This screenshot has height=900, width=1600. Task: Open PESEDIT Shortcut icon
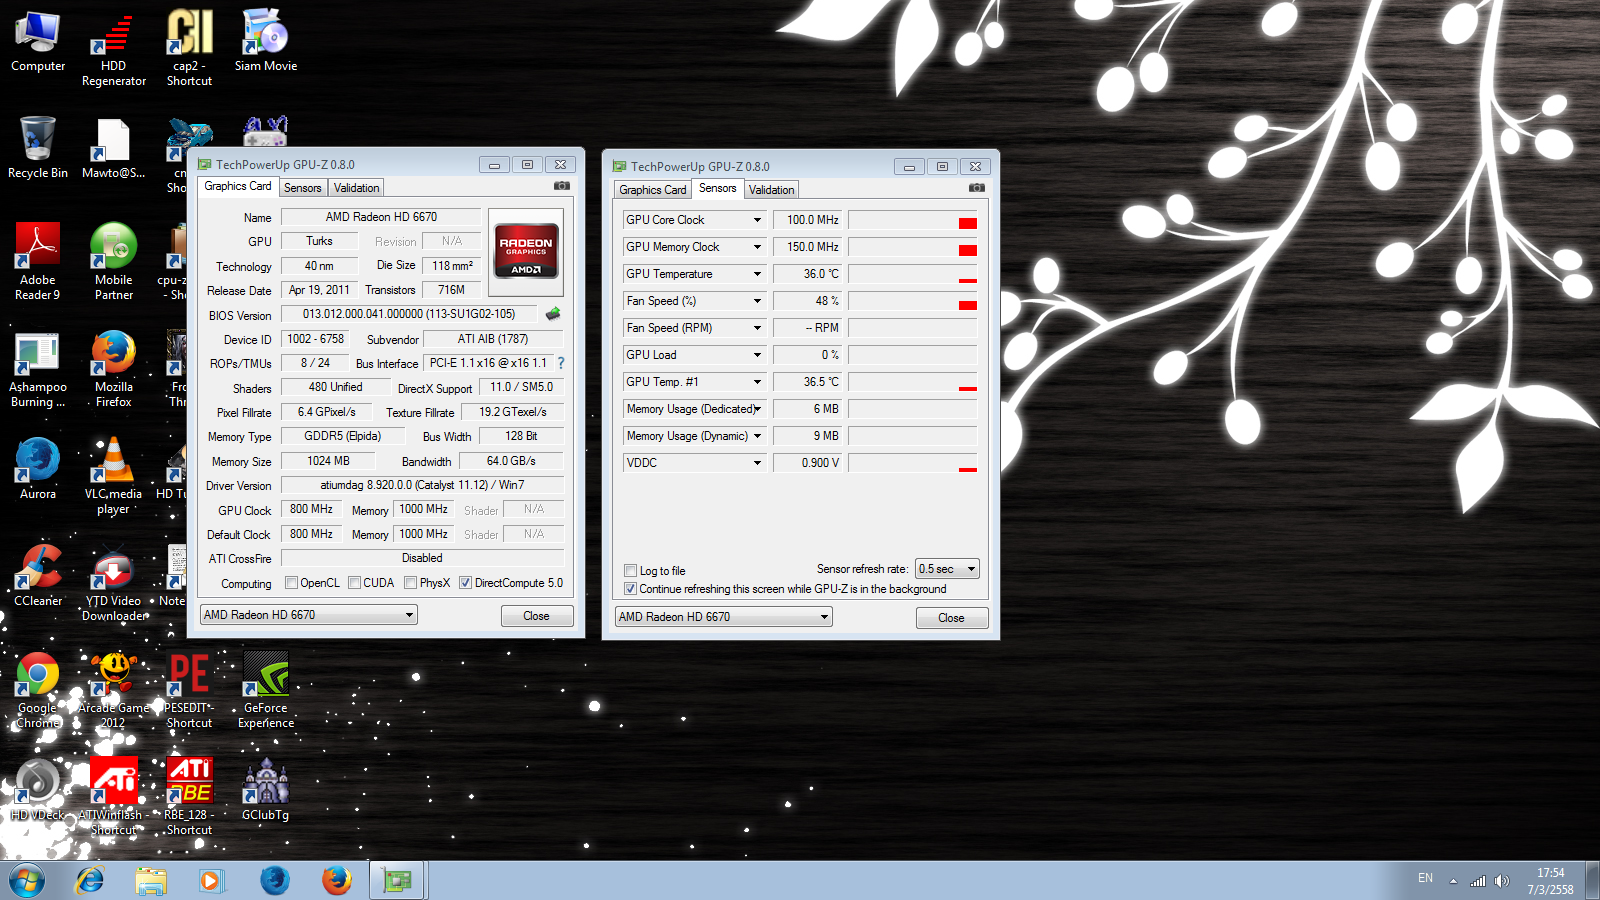click(189, 690)
